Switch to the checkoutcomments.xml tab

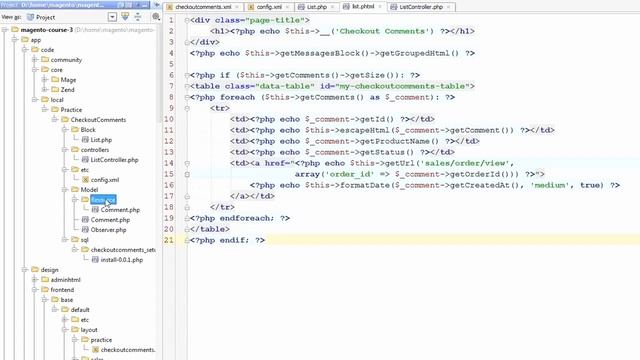pos(203,7)
